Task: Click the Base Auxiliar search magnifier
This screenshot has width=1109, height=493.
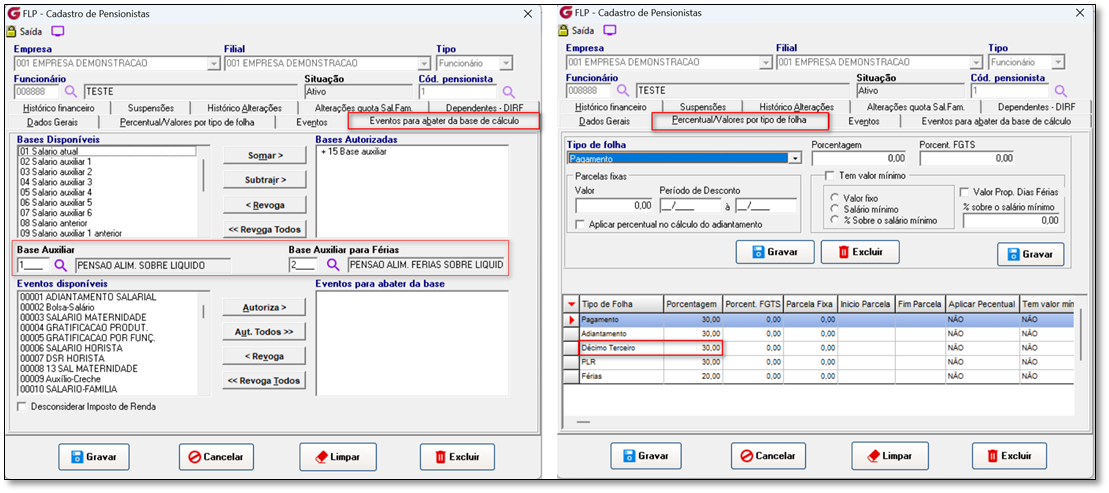Action: (x=61, y=265)
